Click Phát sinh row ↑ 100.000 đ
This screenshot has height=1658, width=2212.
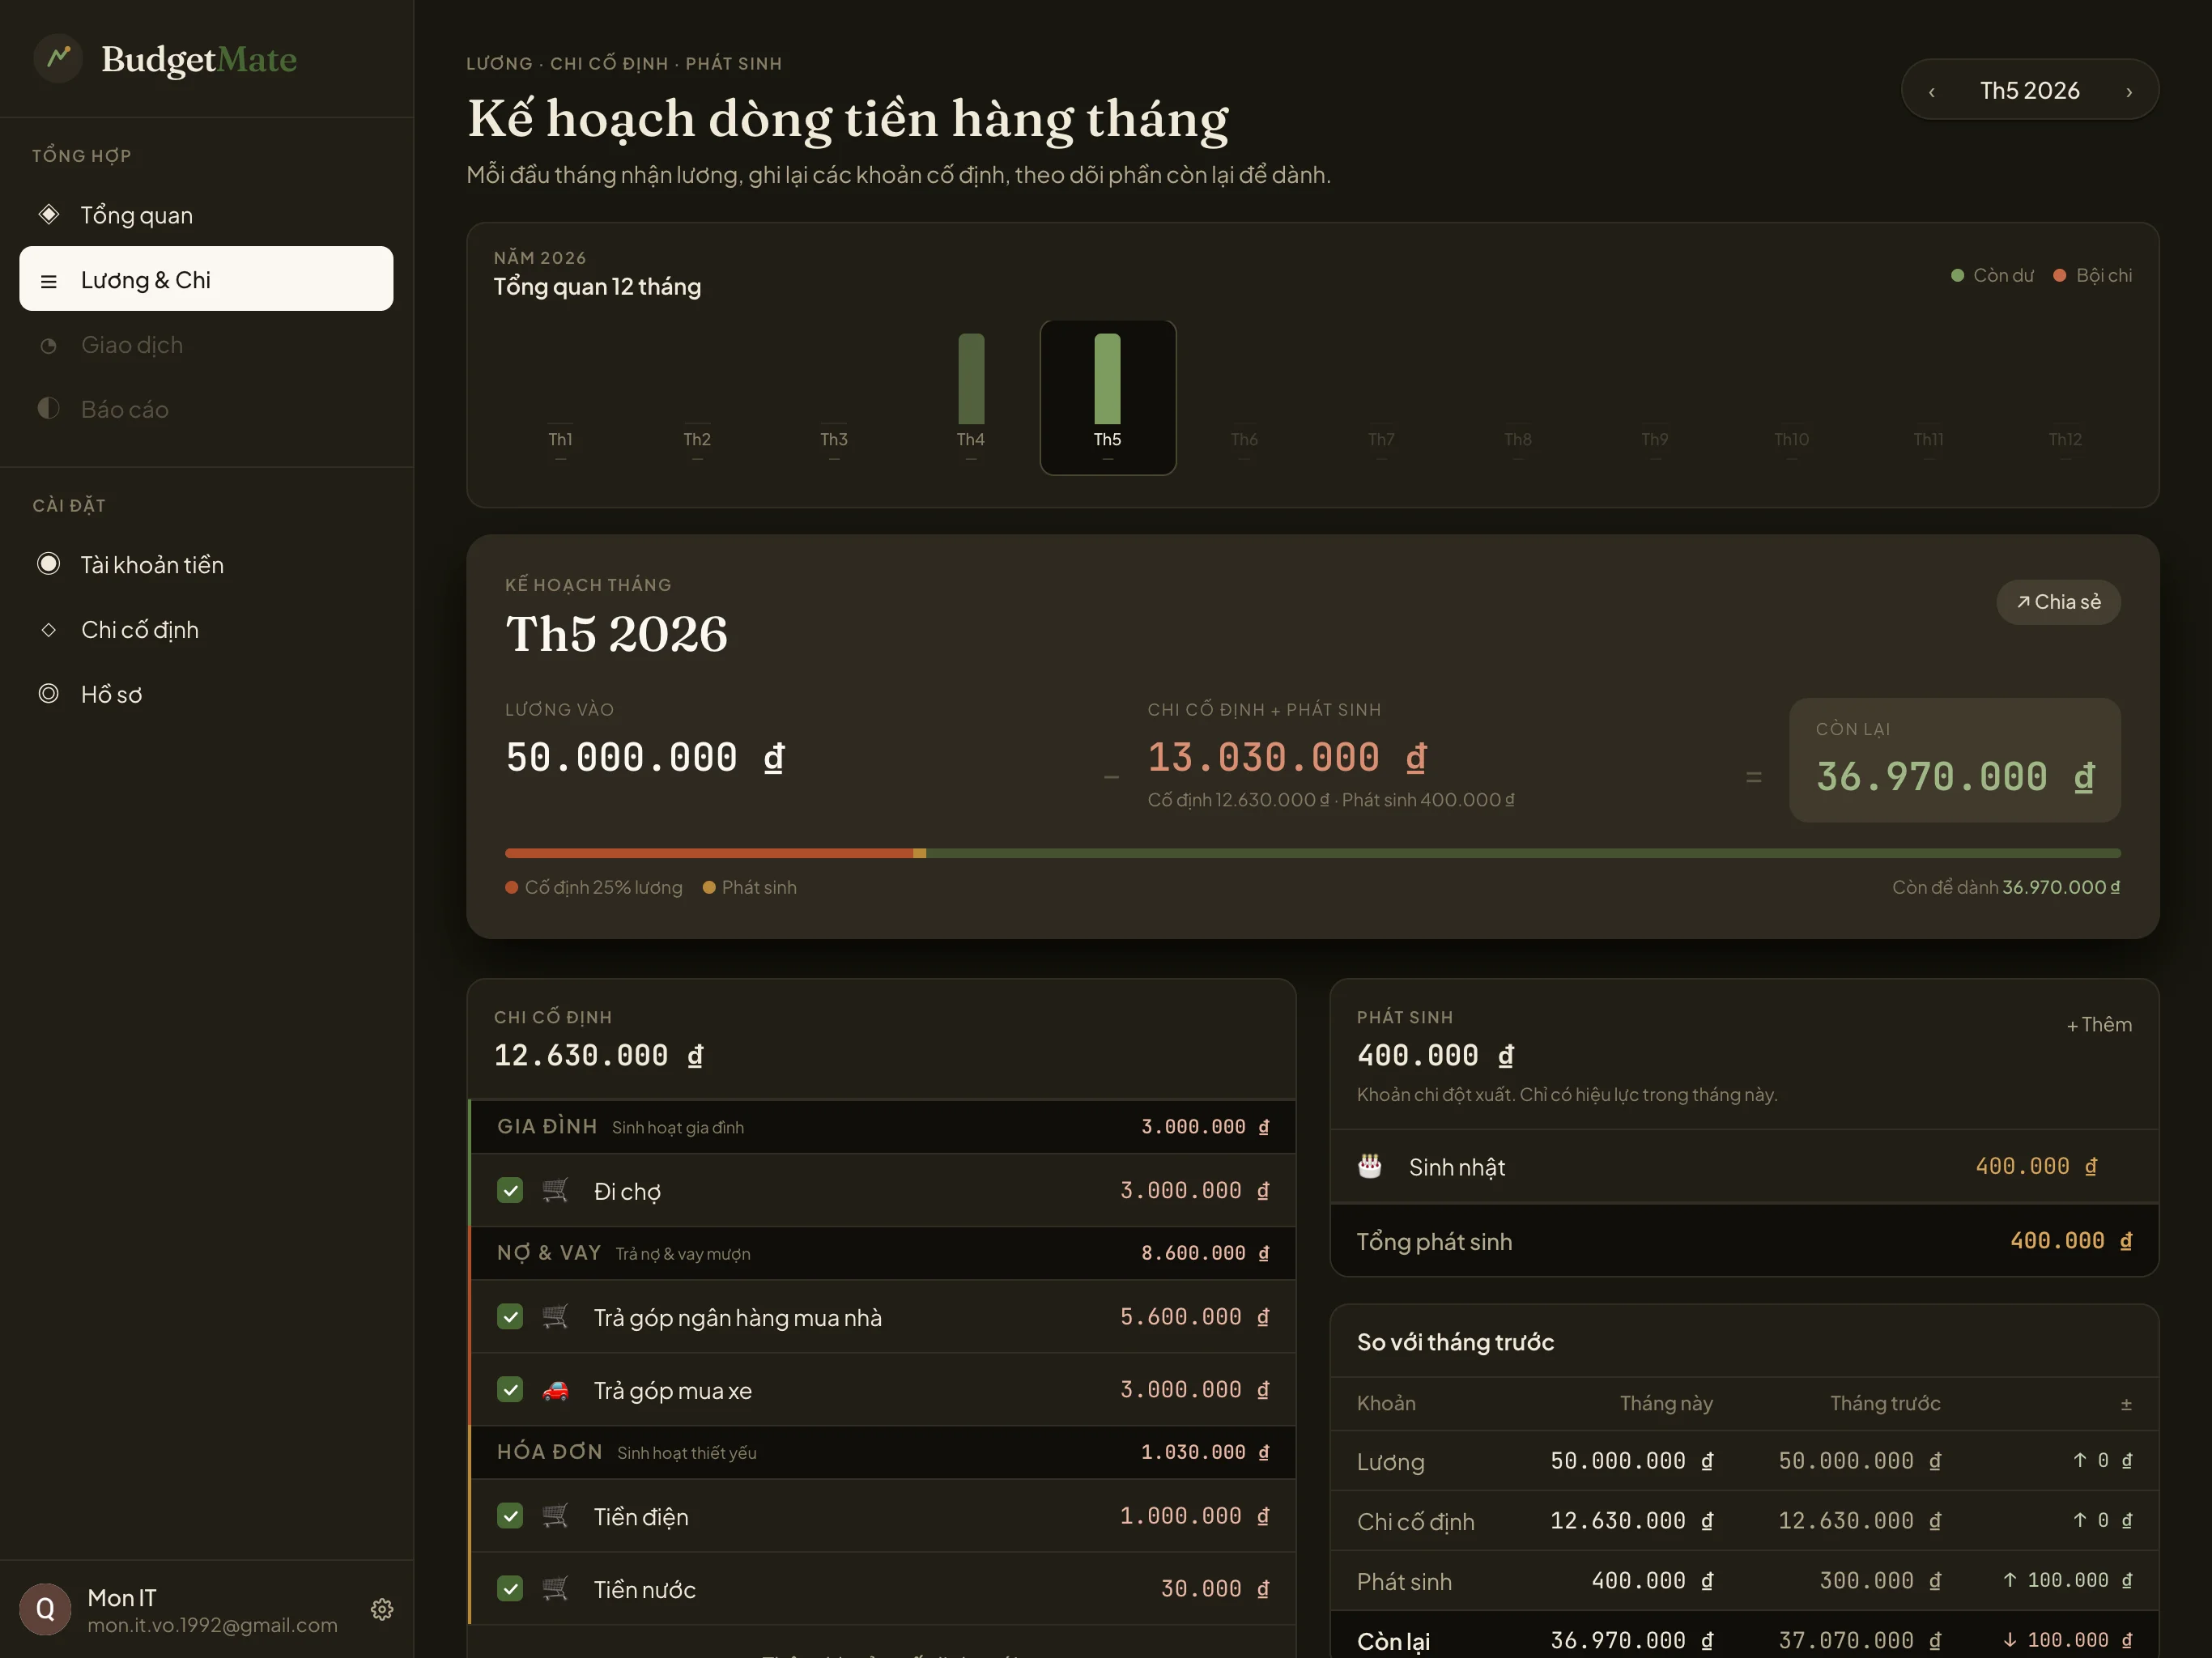2067,1581
